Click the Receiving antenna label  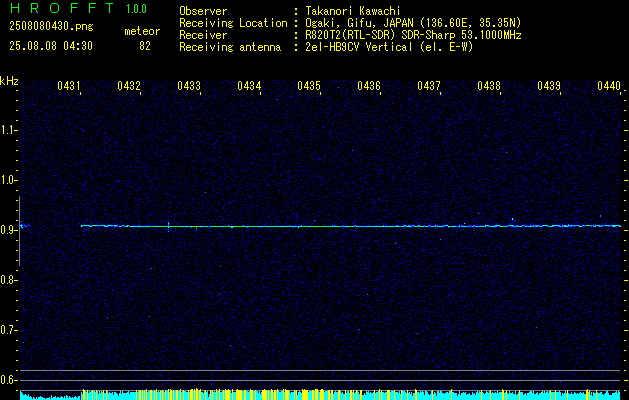click(230, 47)
